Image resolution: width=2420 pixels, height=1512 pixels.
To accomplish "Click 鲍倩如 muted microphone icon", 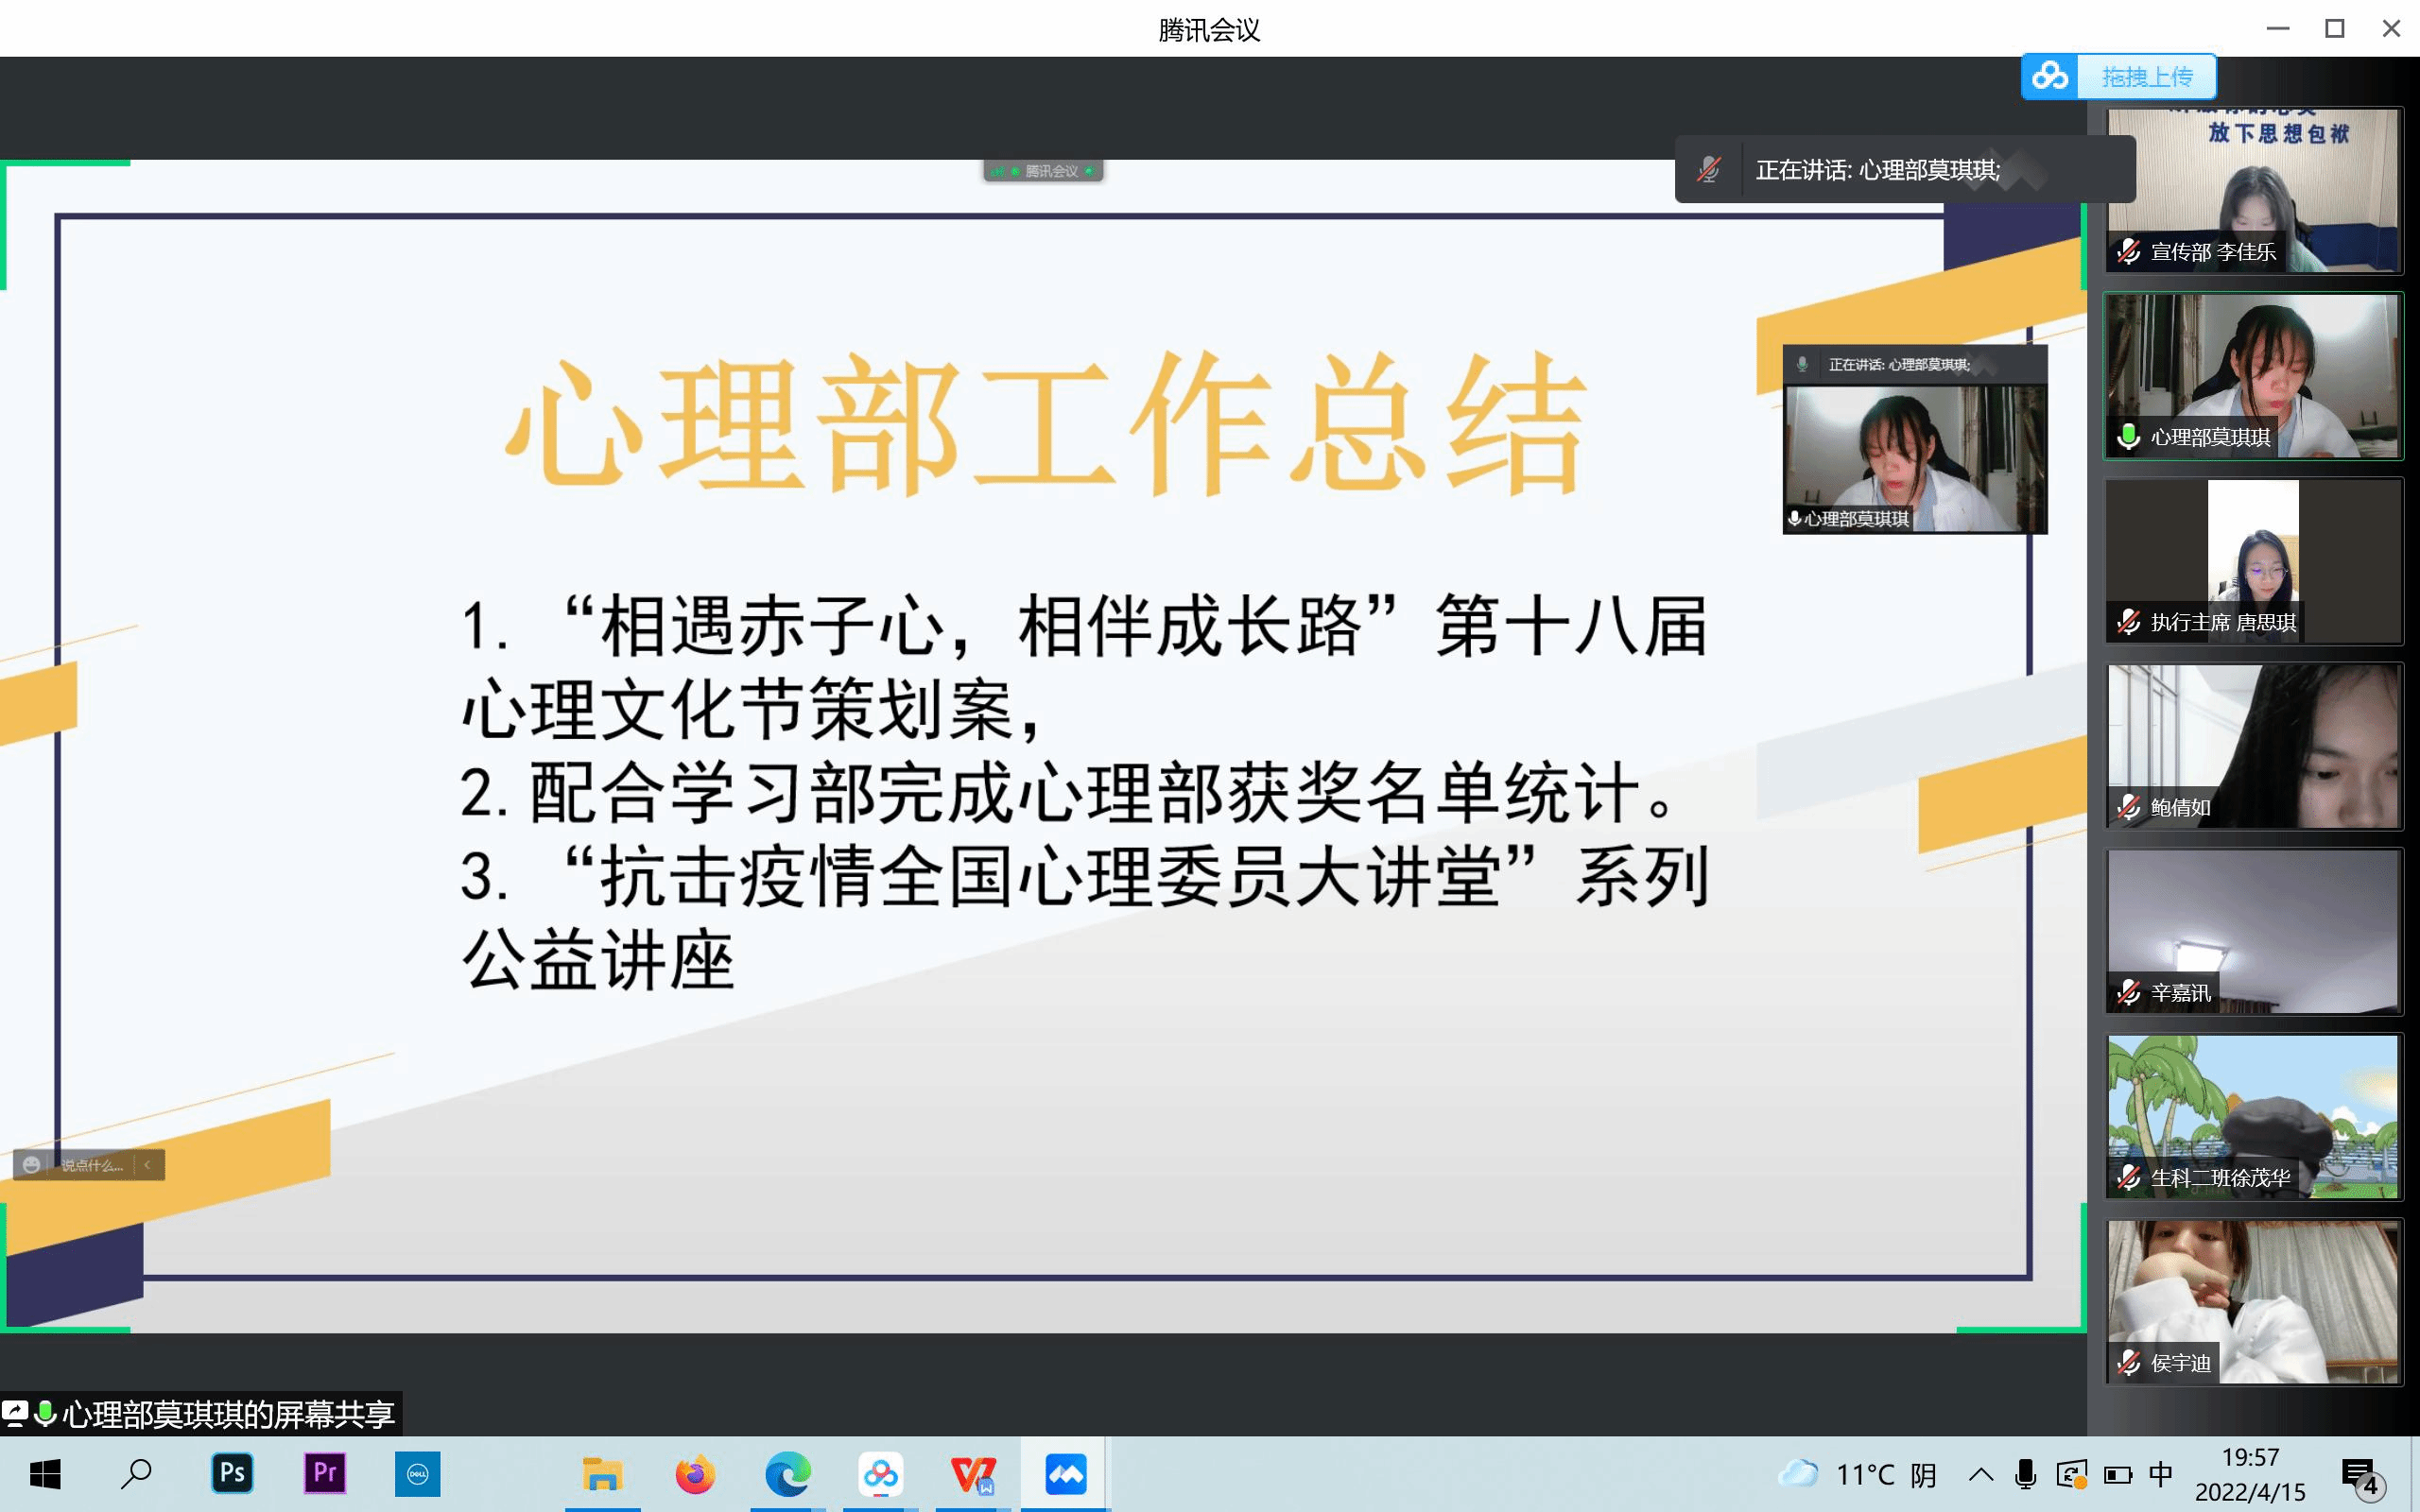I will coord(2128,808).
